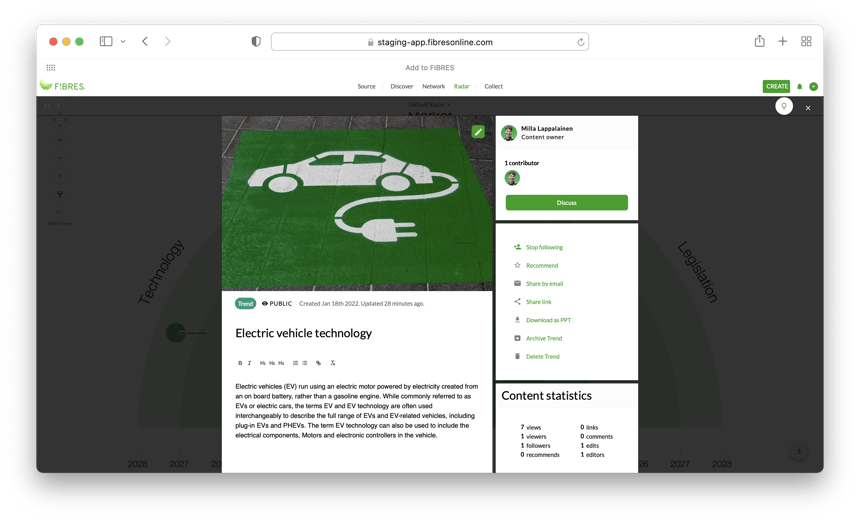The image size is (860, 521).
Task: Click the Safari share icon
Action: tap(759, 41)
